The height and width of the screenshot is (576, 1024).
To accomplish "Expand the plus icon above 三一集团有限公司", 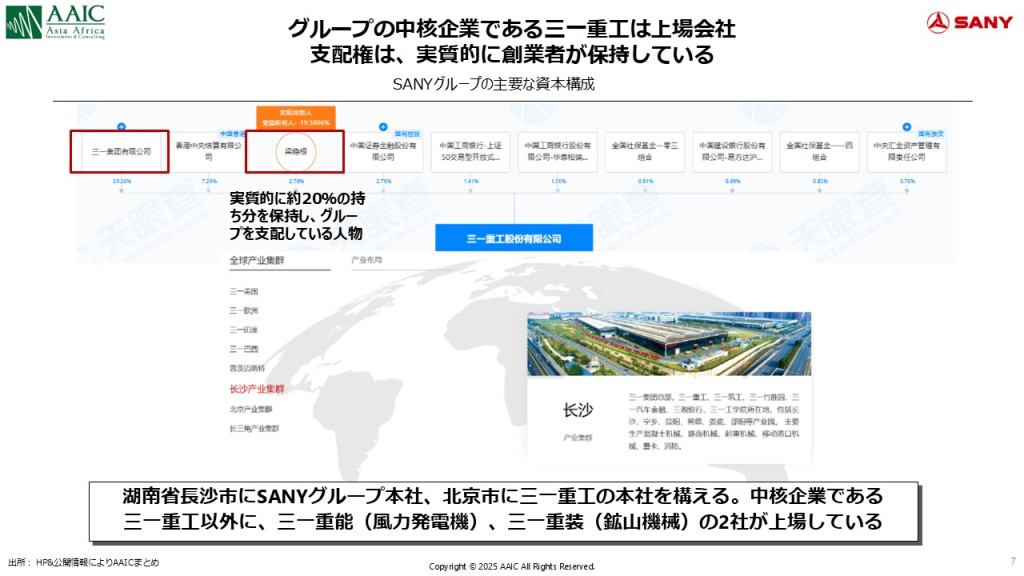I will 121,127.
